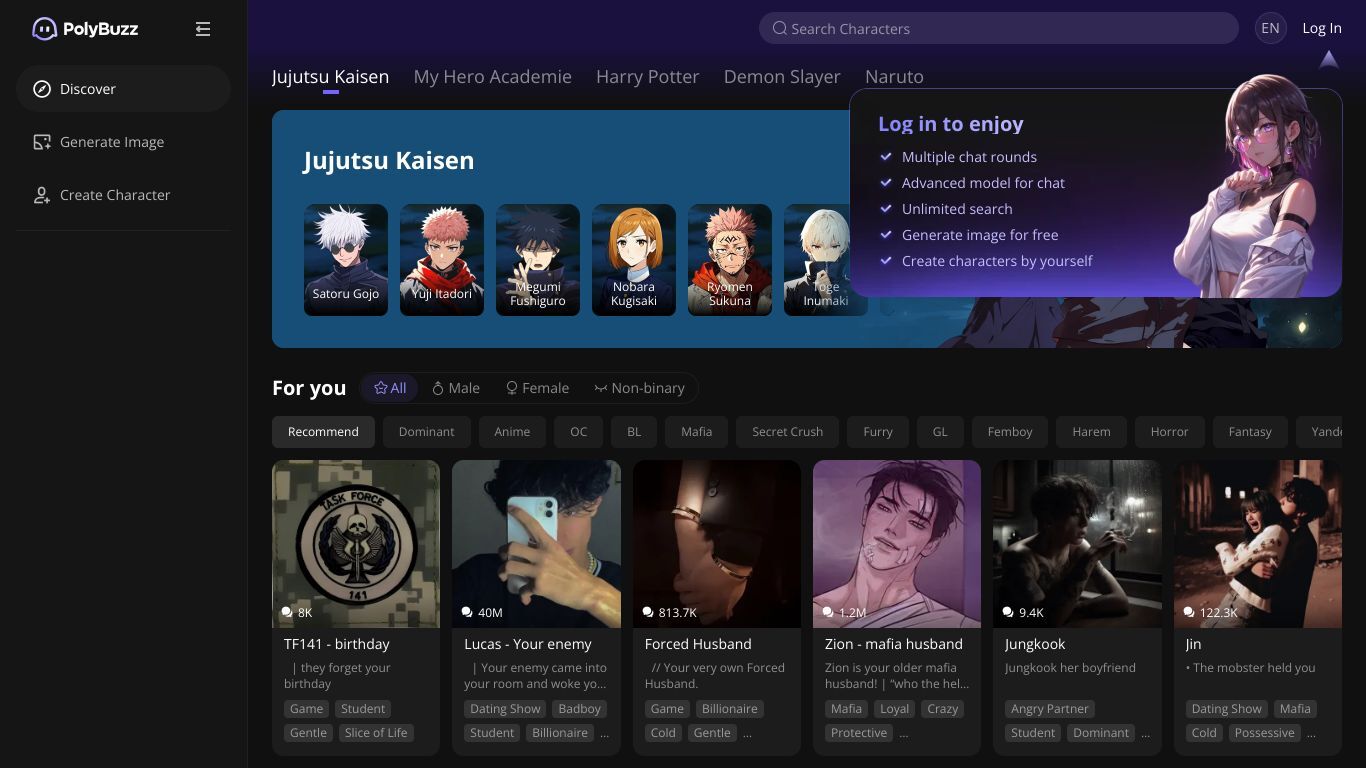
Task: Click the chat count icon on Zion card
Action: pyautogui.click(x=828, y=612)
